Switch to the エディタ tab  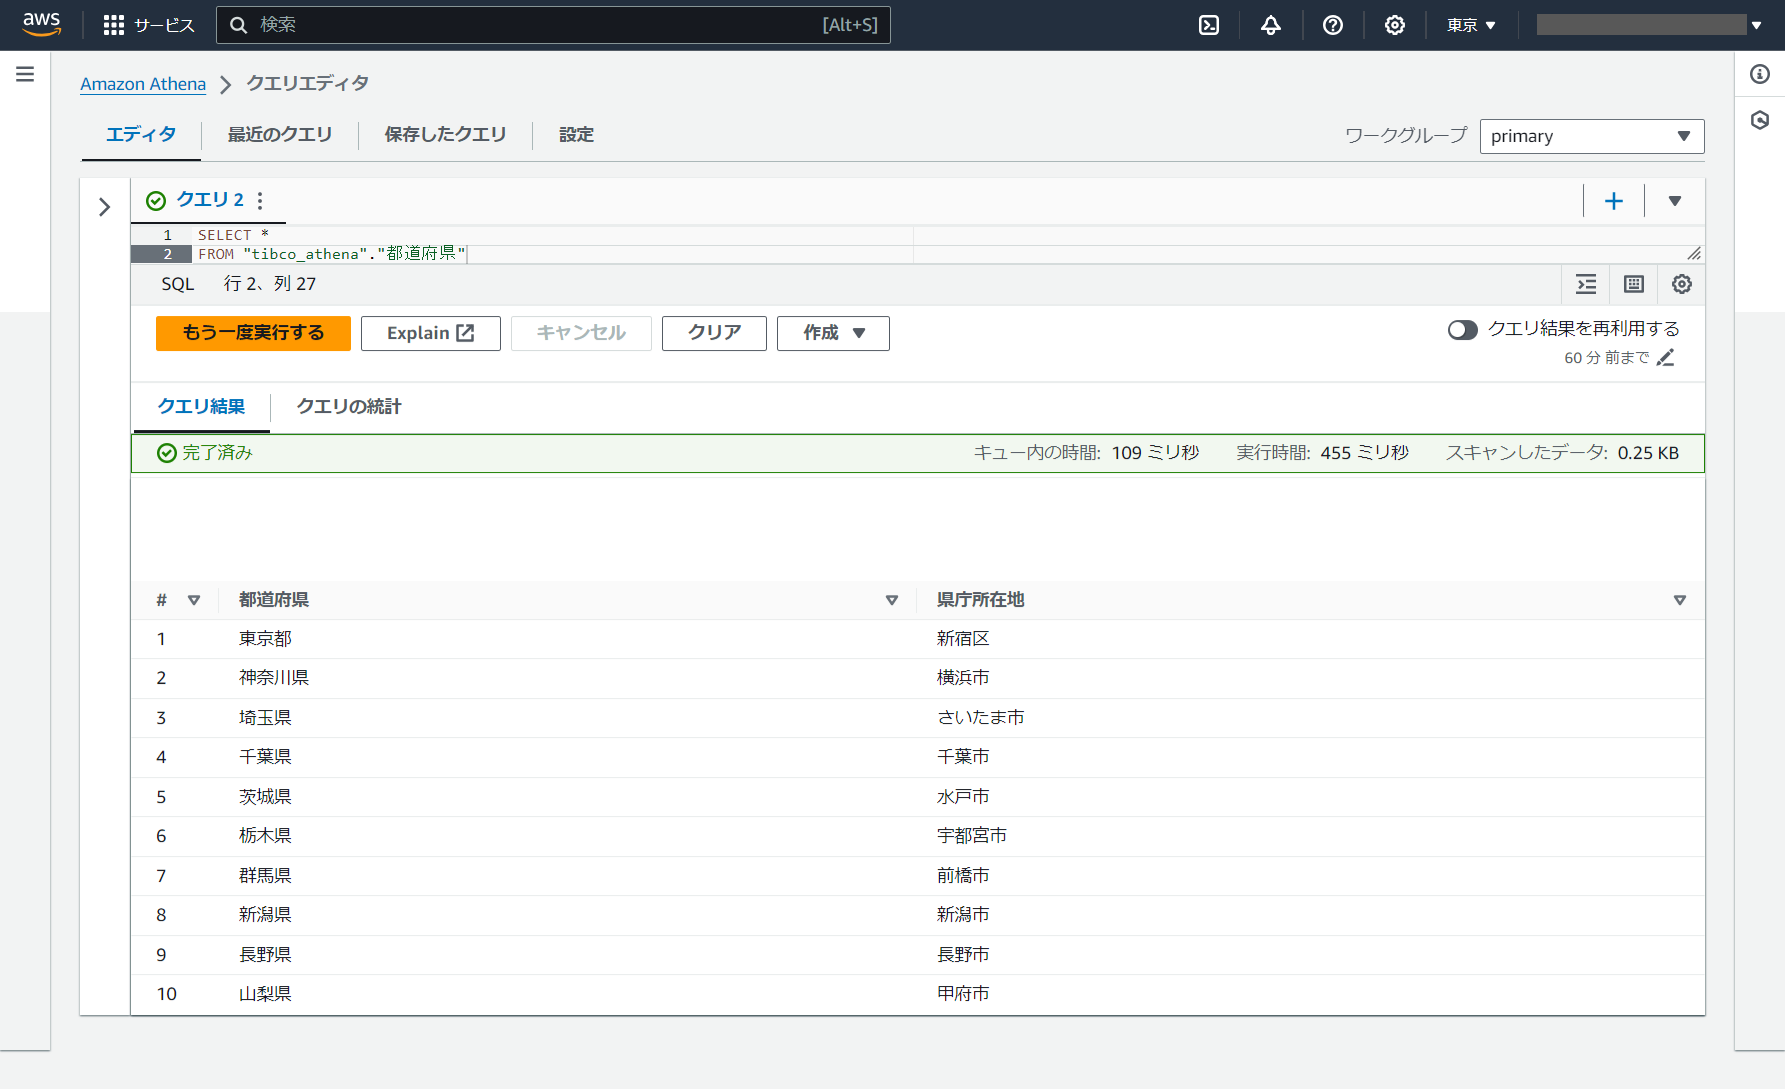[x=141, y=135]
